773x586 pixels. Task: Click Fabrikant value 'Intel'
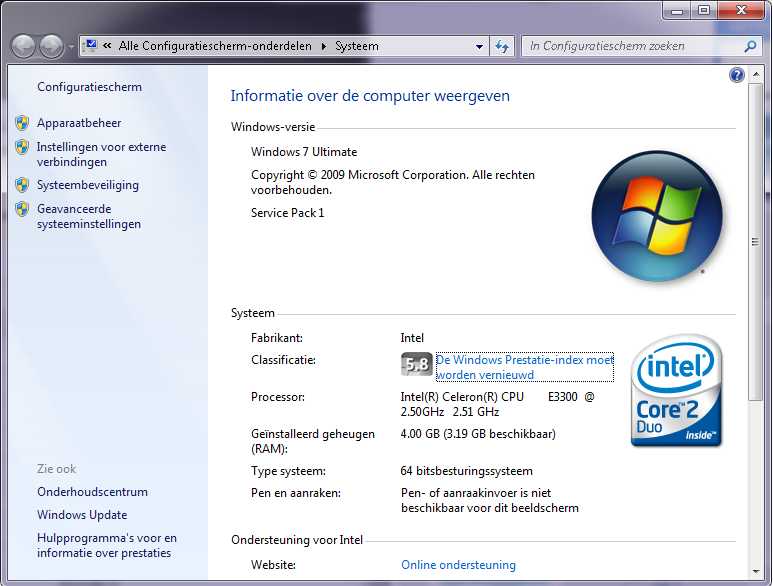pos(412,338)
